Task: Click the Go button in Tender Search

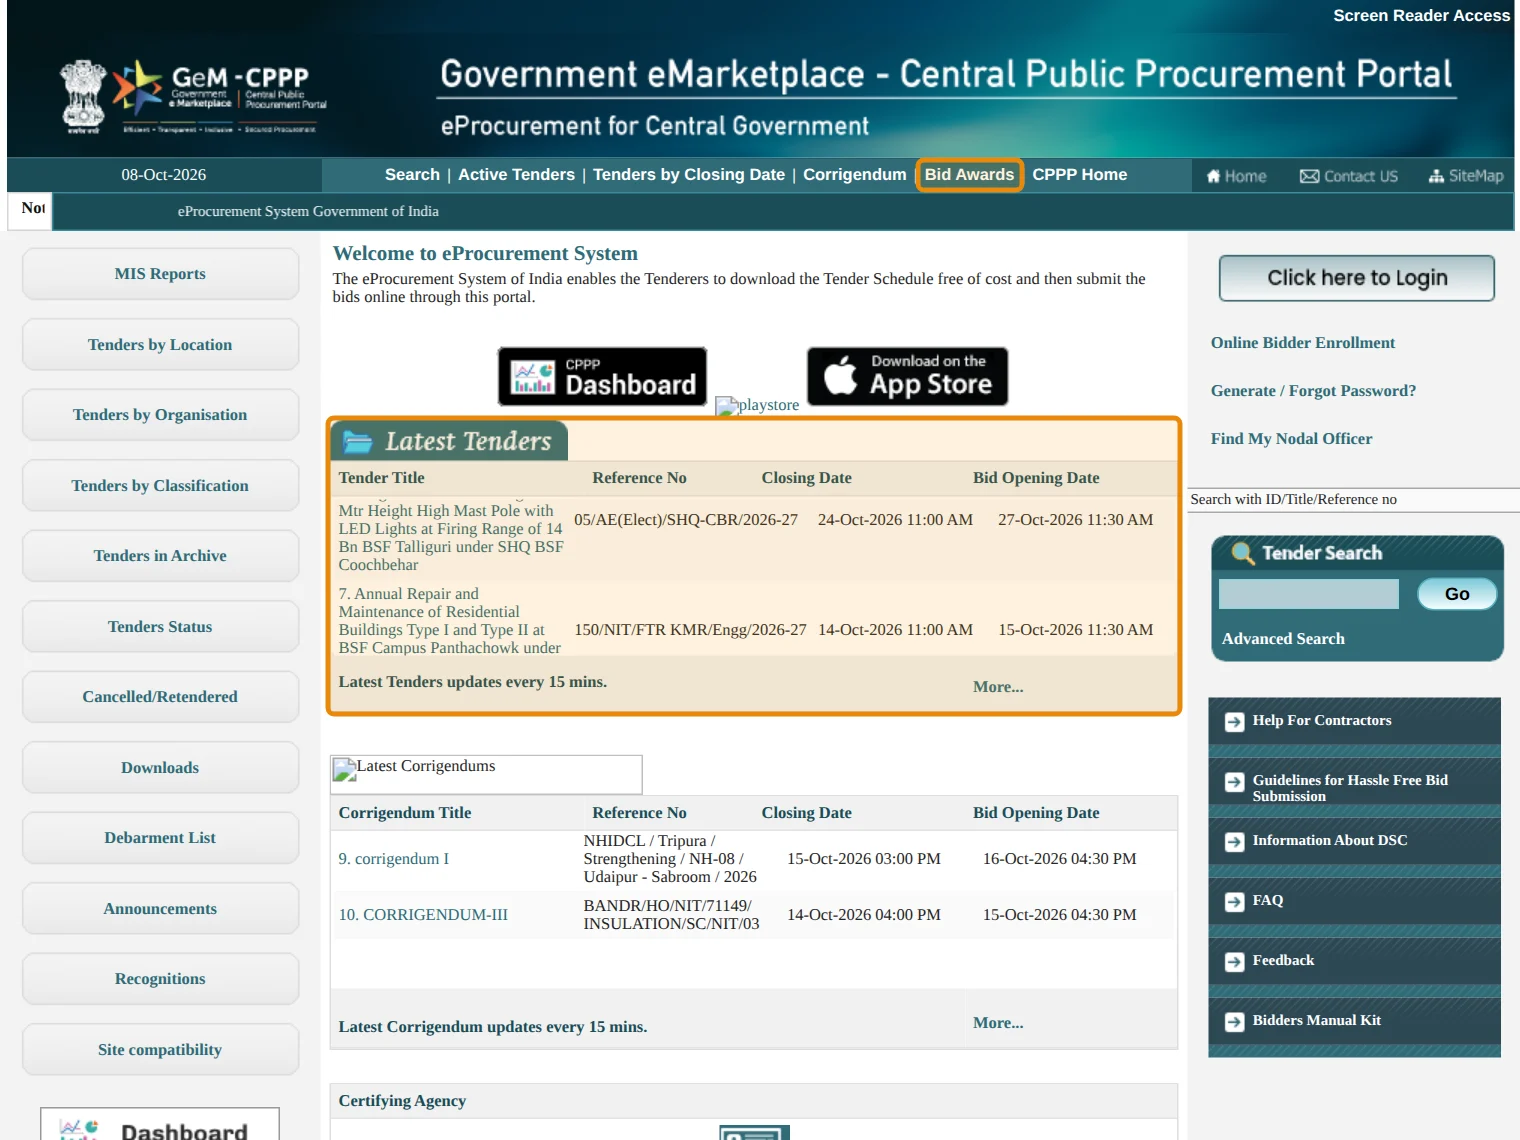Action: (x=1457, y=594)
